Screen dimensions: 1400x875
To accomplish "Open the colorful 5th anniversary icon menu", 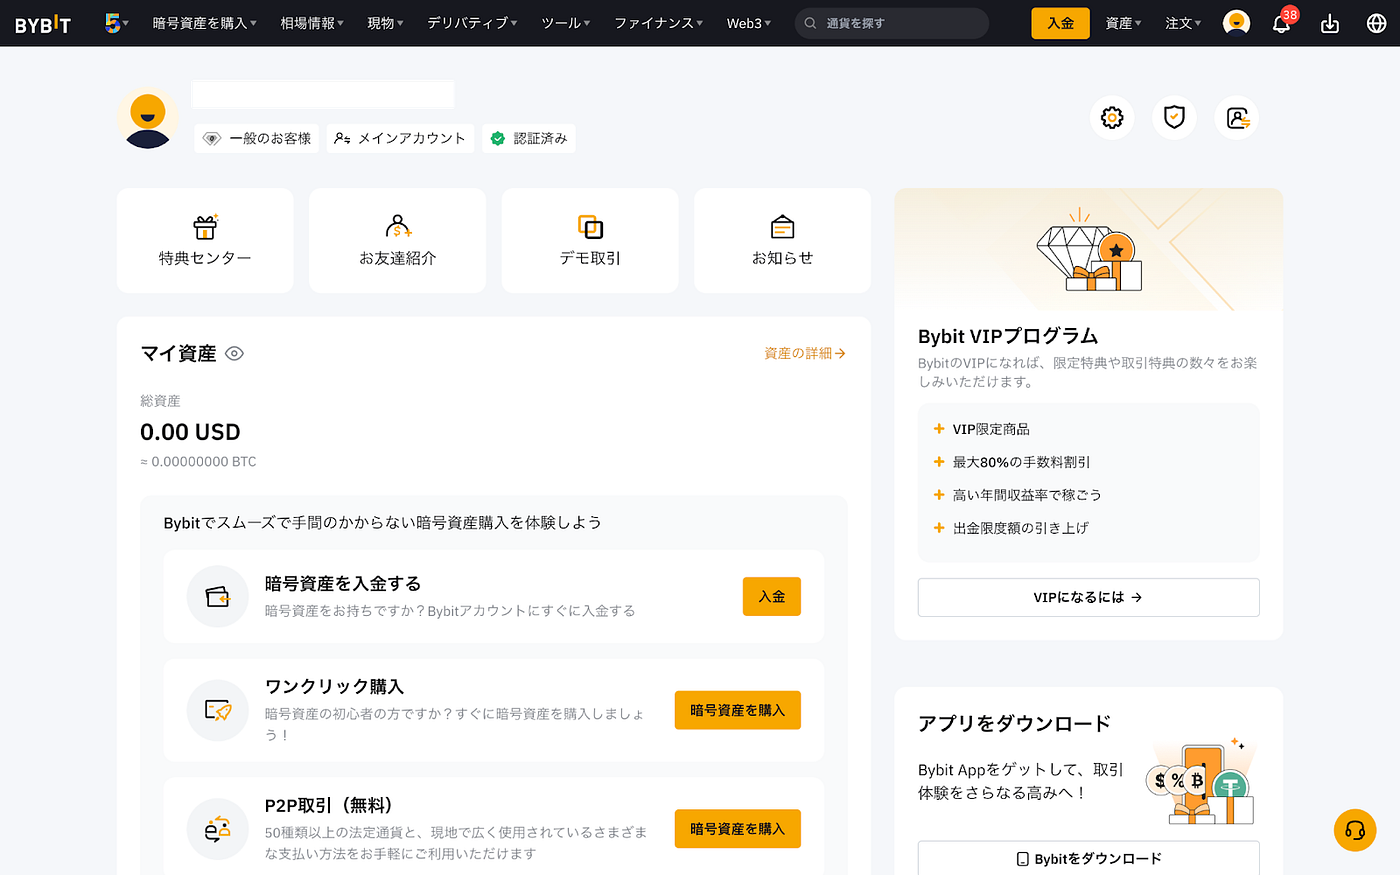I will (116, 23).
